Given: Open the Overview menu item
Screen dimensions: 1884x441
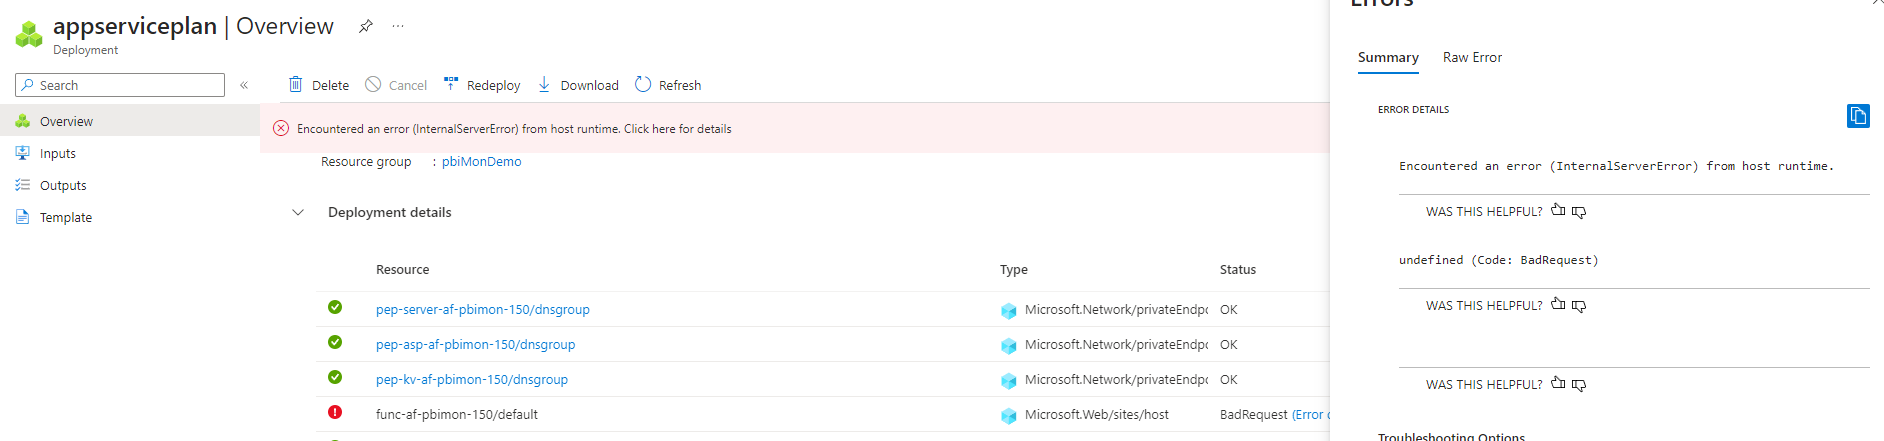Looking at the screenshot, I should point(130,121).
